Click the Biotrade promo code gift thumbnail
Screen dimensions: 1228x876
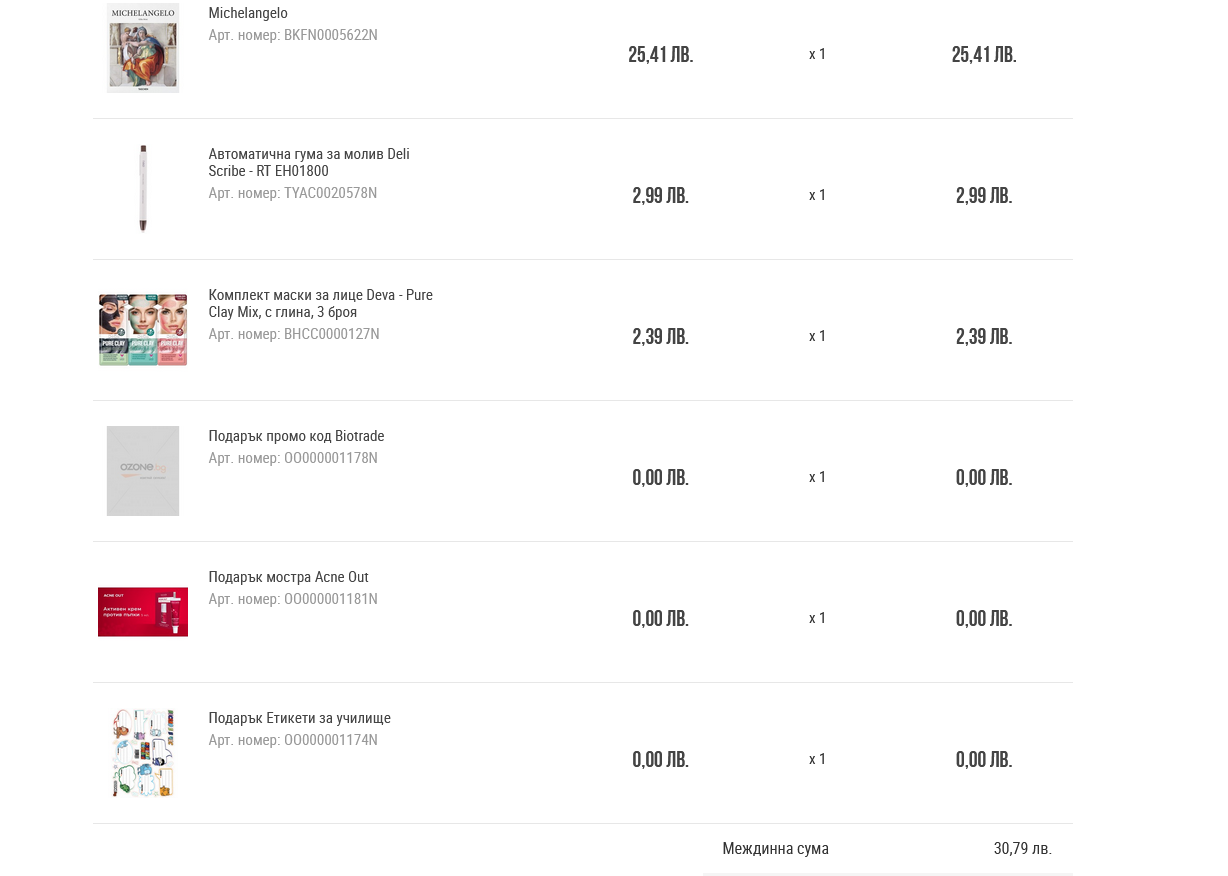tap(143, 471)
